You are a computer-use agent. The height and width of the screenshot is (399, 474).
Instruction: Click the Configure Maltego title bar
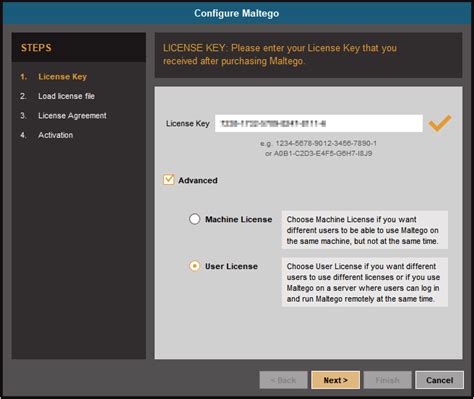coord(237,13)
